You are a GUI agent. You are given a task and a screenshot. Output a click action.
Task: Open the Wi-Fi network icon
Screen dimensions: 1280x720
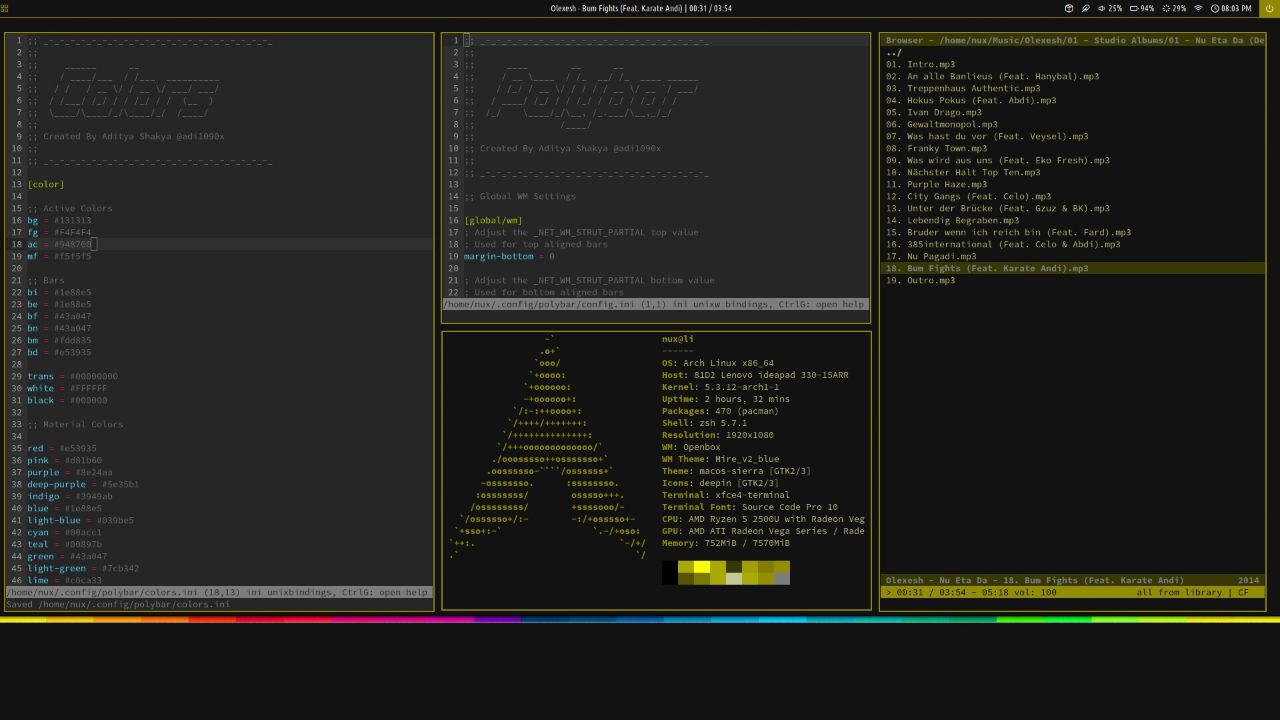pyautogui.click(x=1198, y=8)
